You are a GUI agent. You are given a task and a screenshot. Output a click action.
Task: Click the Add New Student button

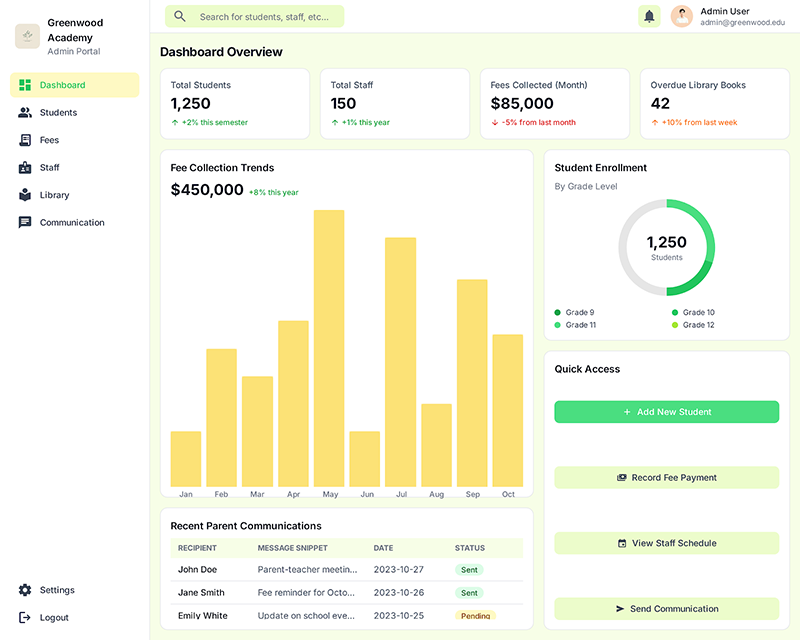click(666, 411)
